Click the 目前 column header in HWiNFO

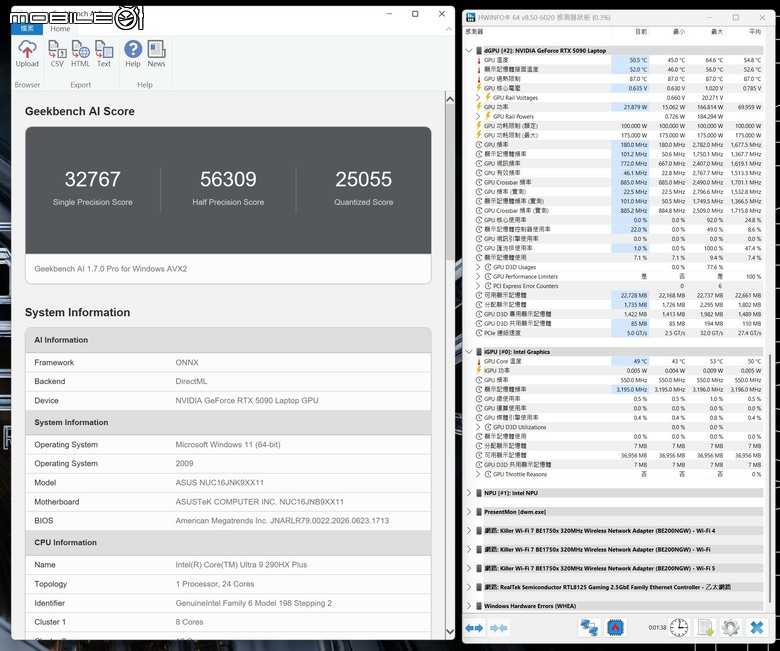coord(641,31)
